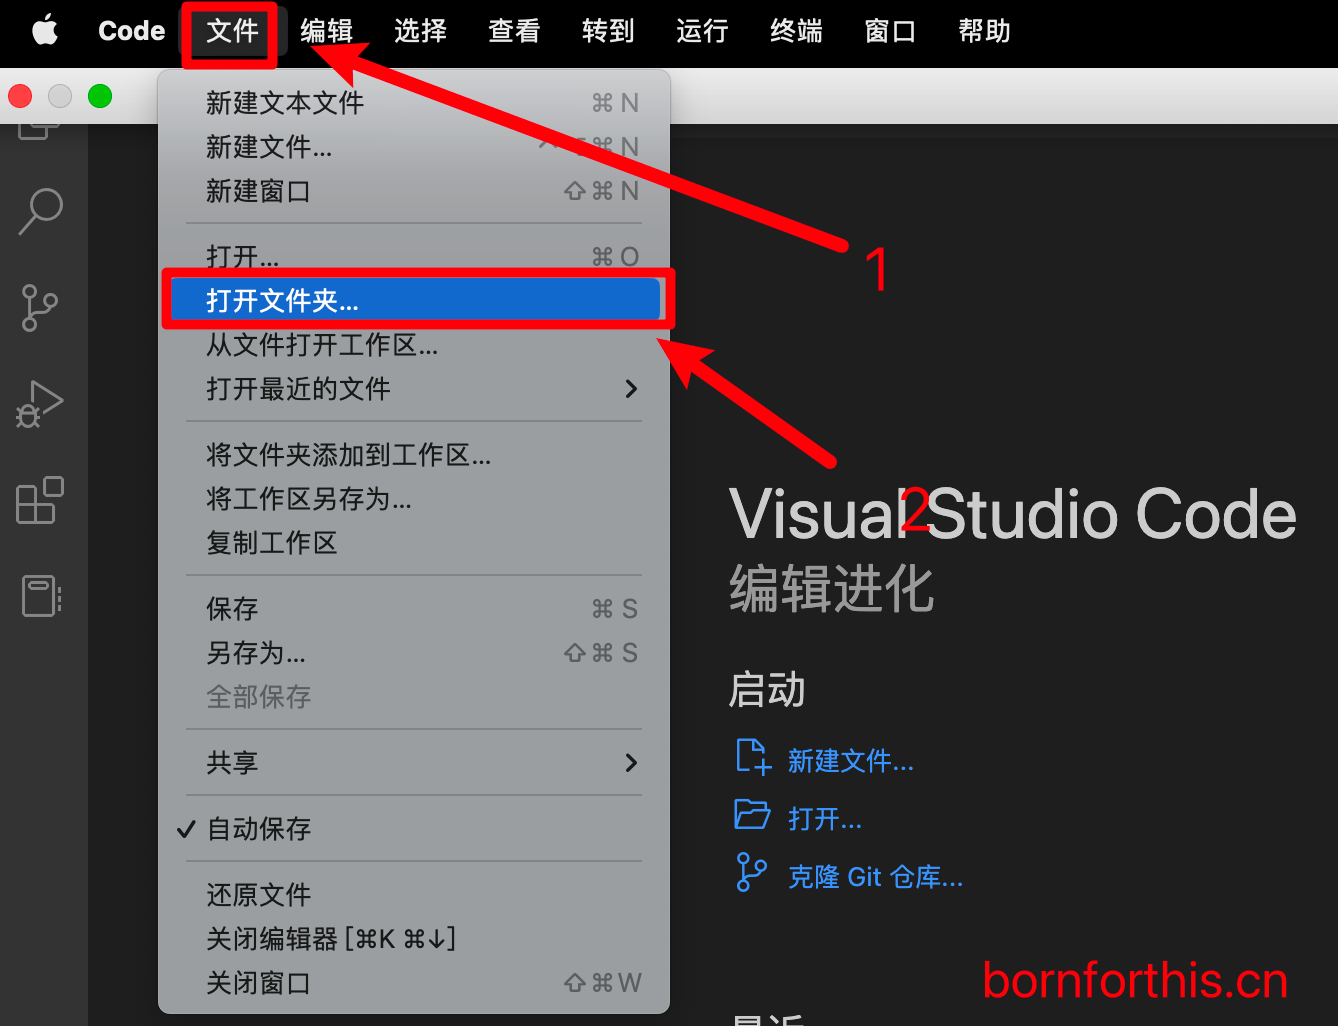Viewport: 1338px width, 1026px height.
Task: Choose 新建文件... from the file menu
Action: [414, 147]
